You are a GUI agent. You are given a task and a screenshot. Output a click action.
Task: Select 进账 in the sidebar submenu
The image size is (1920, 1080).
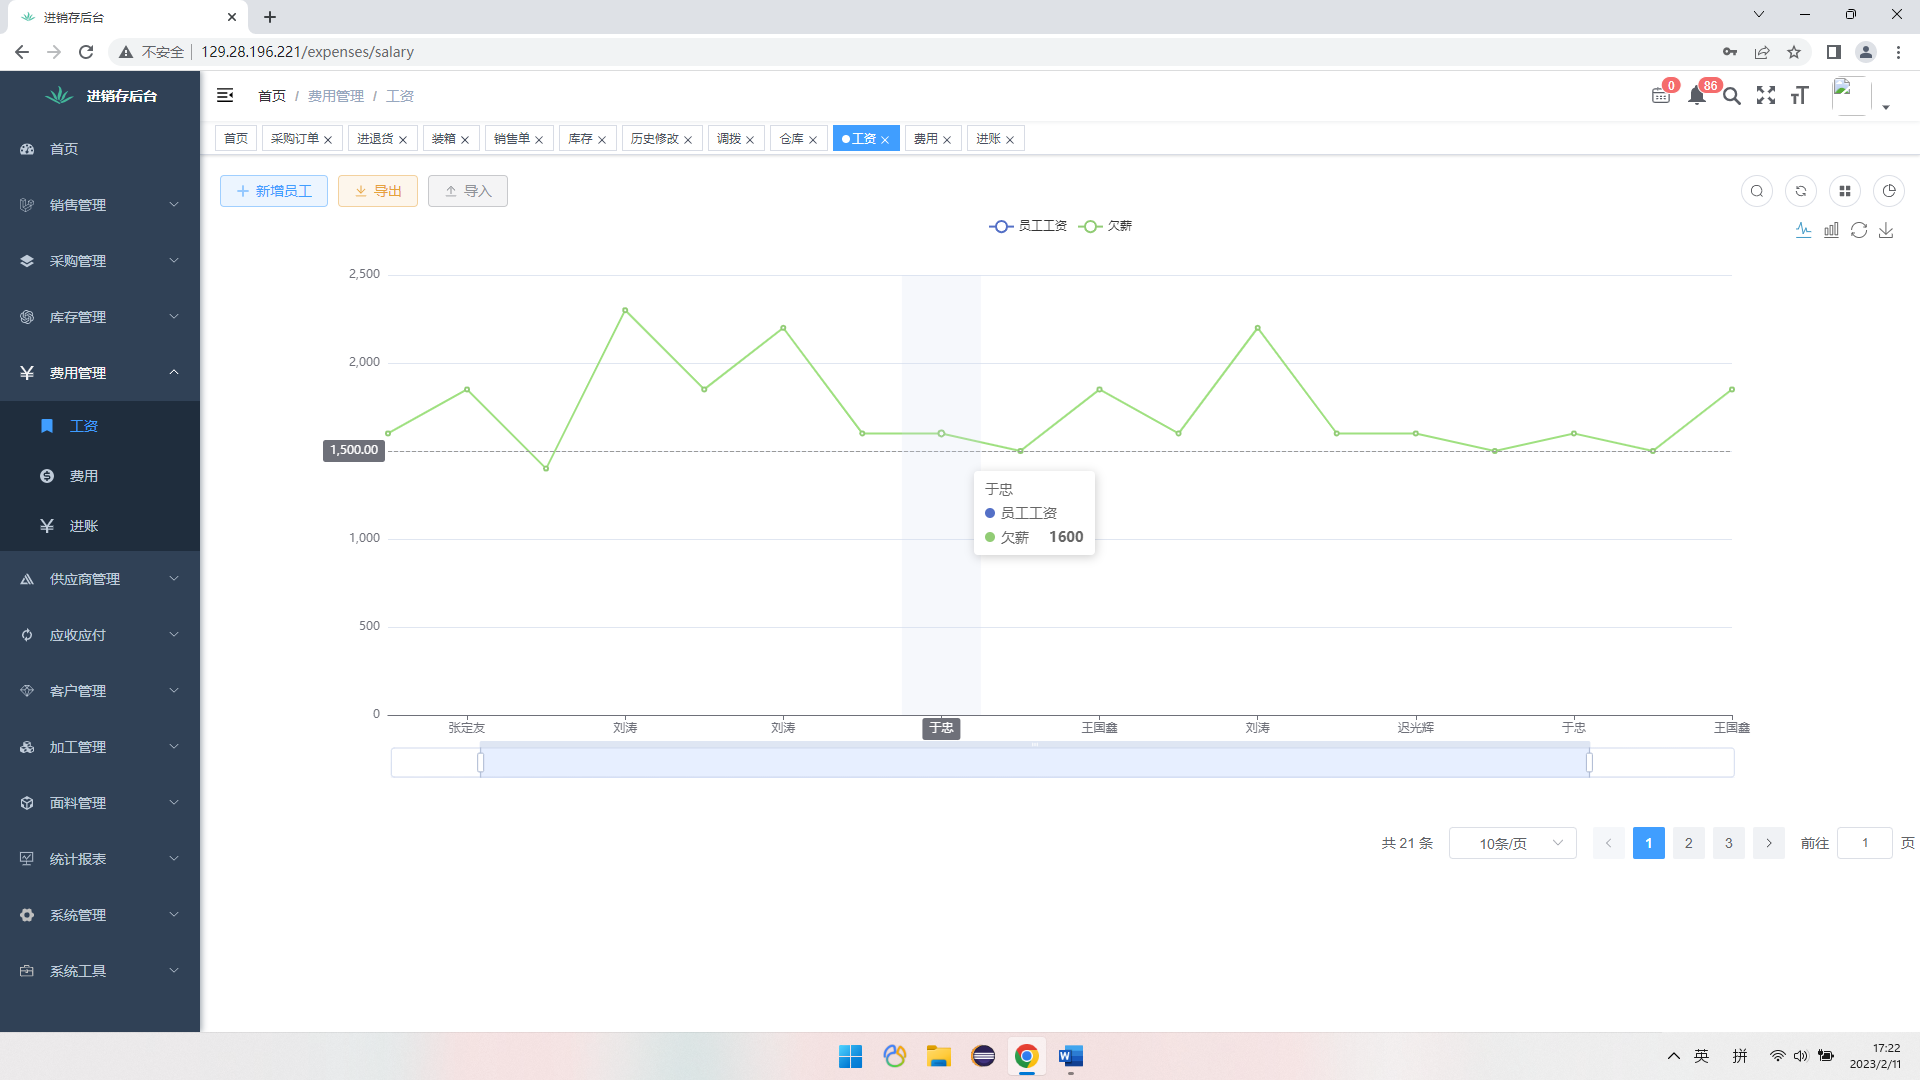[100, 526]
